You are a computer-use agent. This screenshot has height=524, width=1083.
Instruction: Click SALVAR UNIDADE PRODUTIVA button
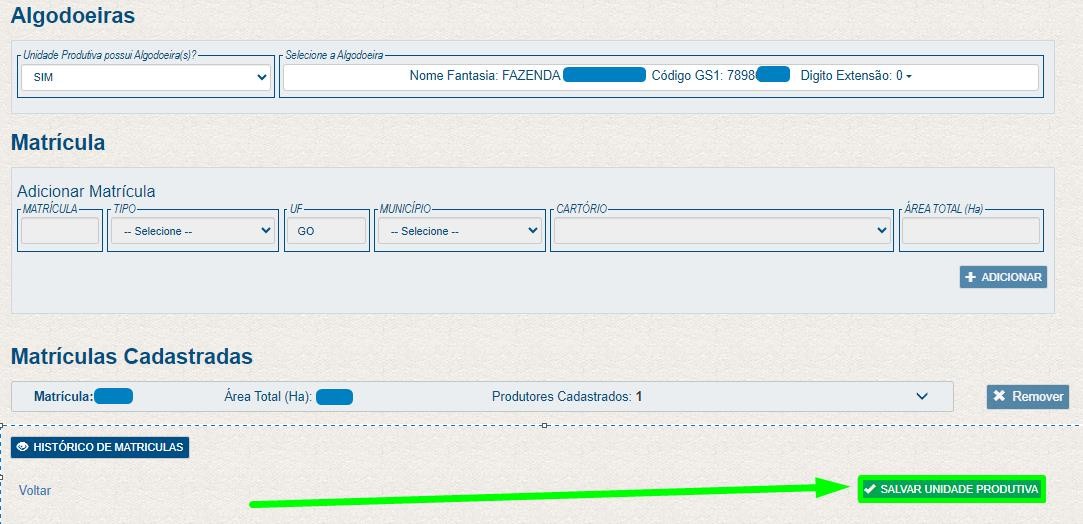click(x=951, y=489)
